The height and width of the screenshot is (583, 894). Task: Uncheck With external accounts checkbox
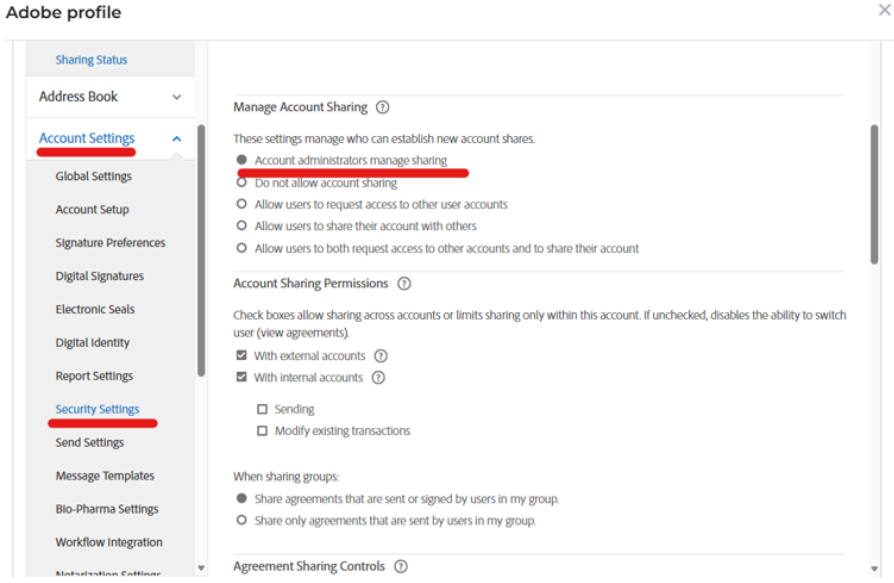point(241,356)
